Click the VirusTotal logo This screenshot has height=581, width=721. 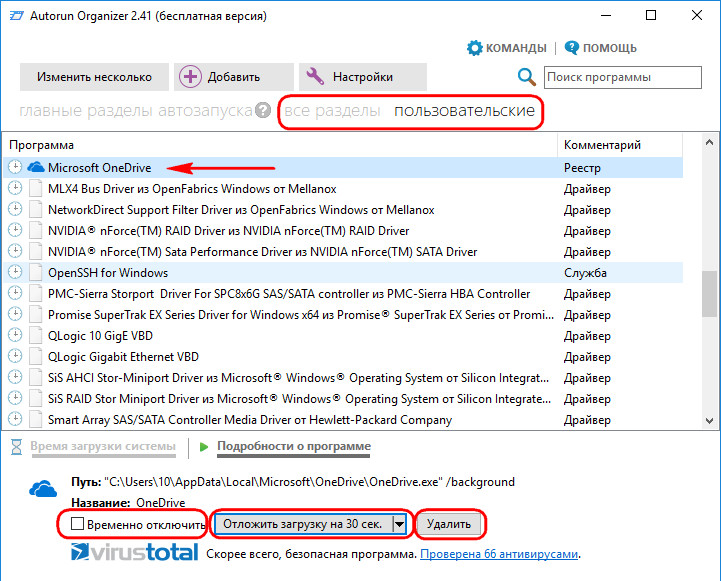135,552
